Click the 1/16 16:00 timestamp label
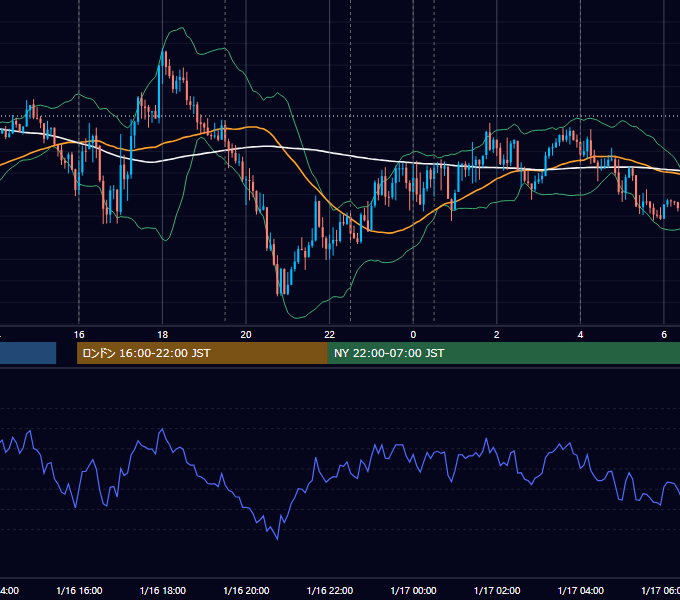This screenshot has width=680, height=600. pyautogui.click(x=79, y=590)
